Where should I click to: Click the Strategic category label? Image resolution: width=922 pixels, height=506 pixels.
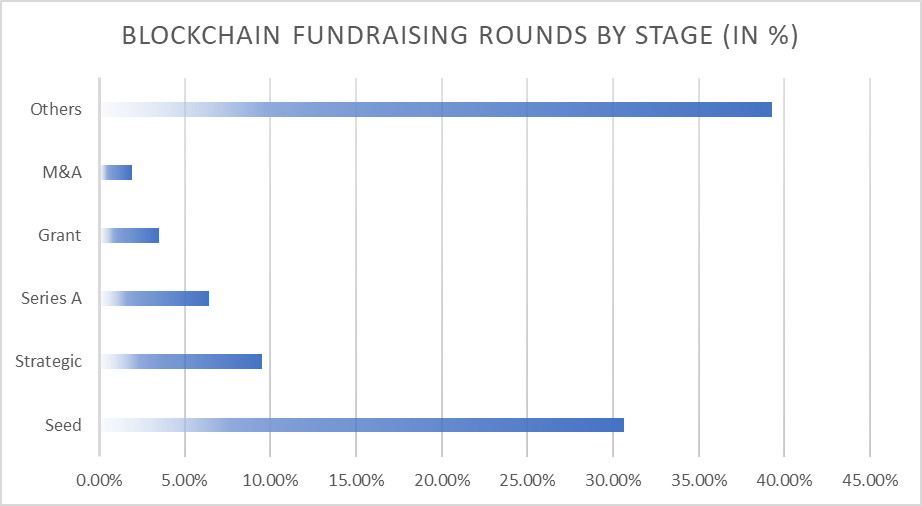[48, 361]
